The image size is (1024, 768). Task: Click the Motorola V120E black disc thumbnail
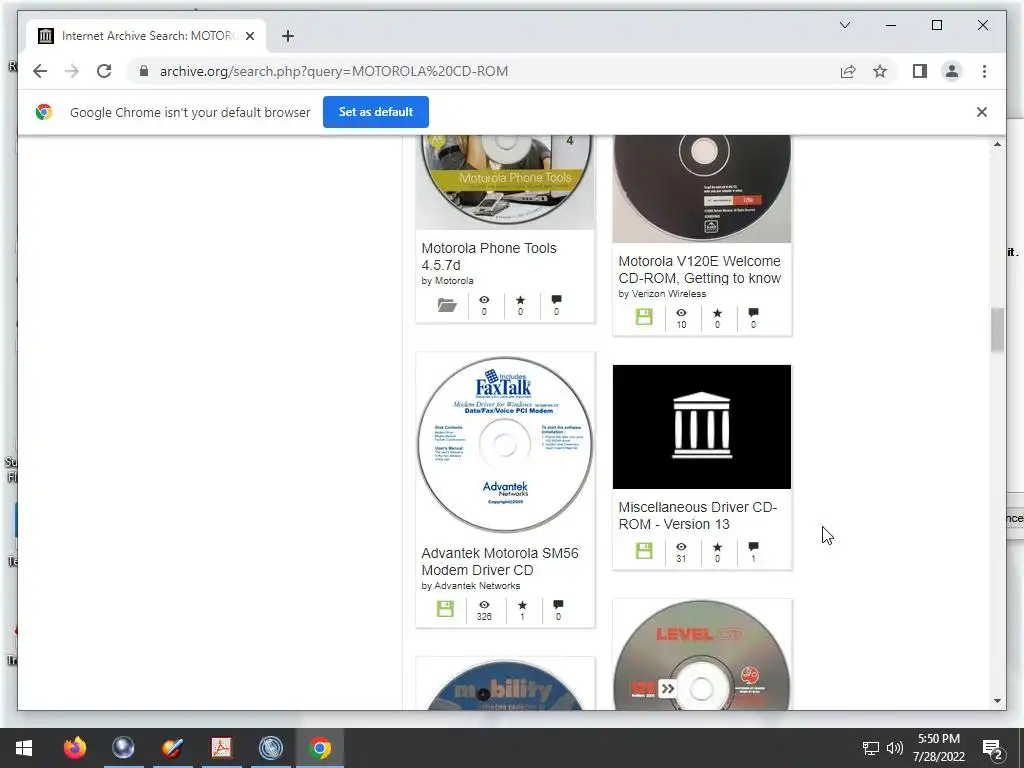click(x=702, y=189)
